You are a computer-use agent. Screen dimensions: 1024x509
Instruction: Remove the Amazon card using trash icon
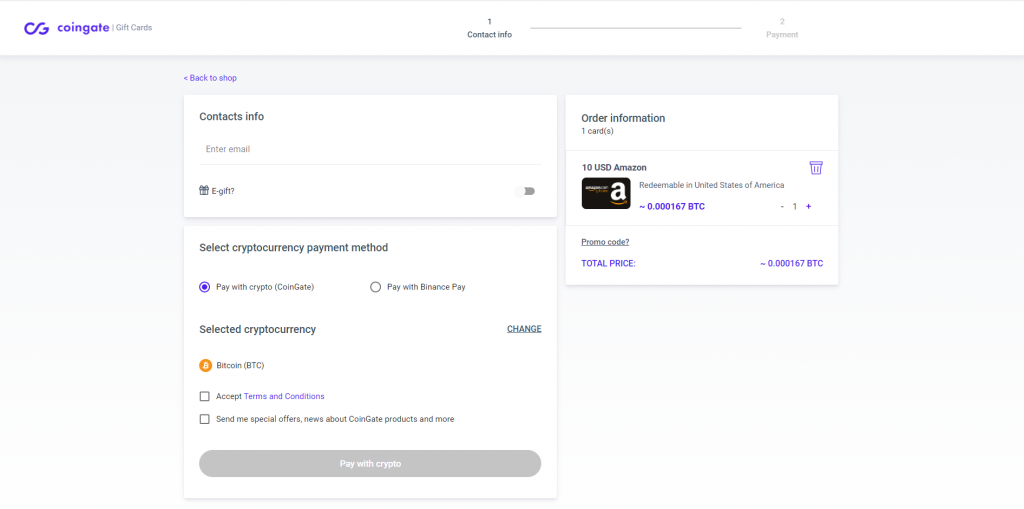(x=816, y=168)
